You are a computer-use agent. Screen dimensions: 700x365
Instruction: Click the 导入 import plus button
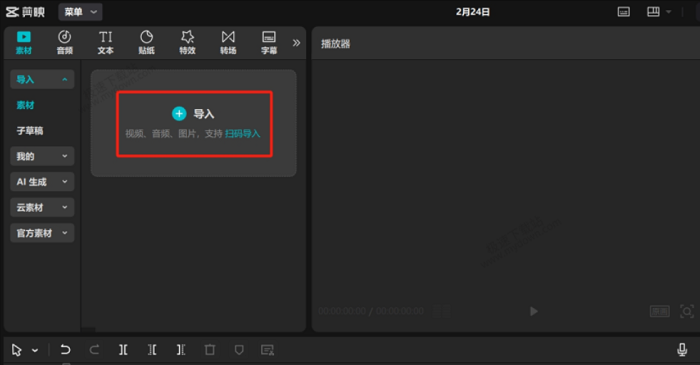[x=179, y=114]
